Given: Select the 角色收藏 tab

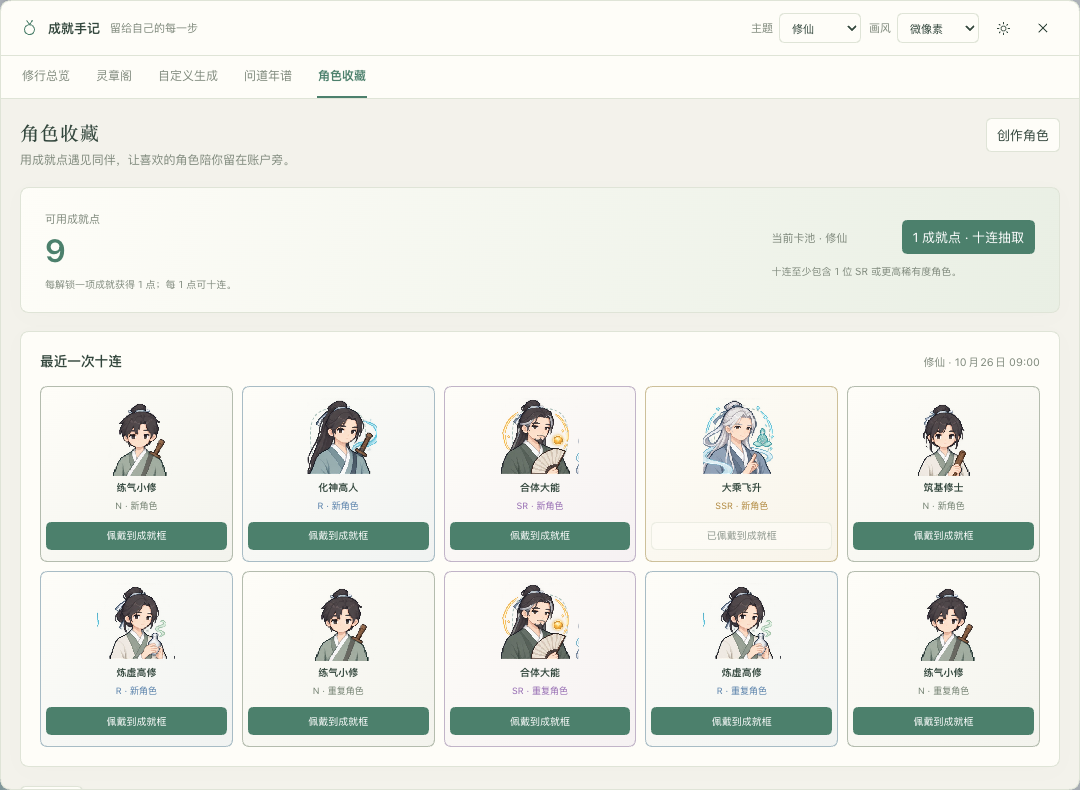Looking at the screenshot, I should (342, 76).
